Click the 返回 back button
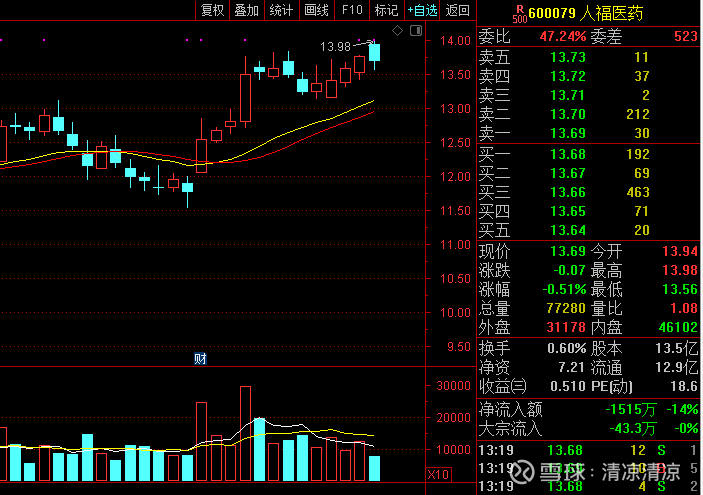The width and height of the screenshot is (703, 495). pos(458,10)
